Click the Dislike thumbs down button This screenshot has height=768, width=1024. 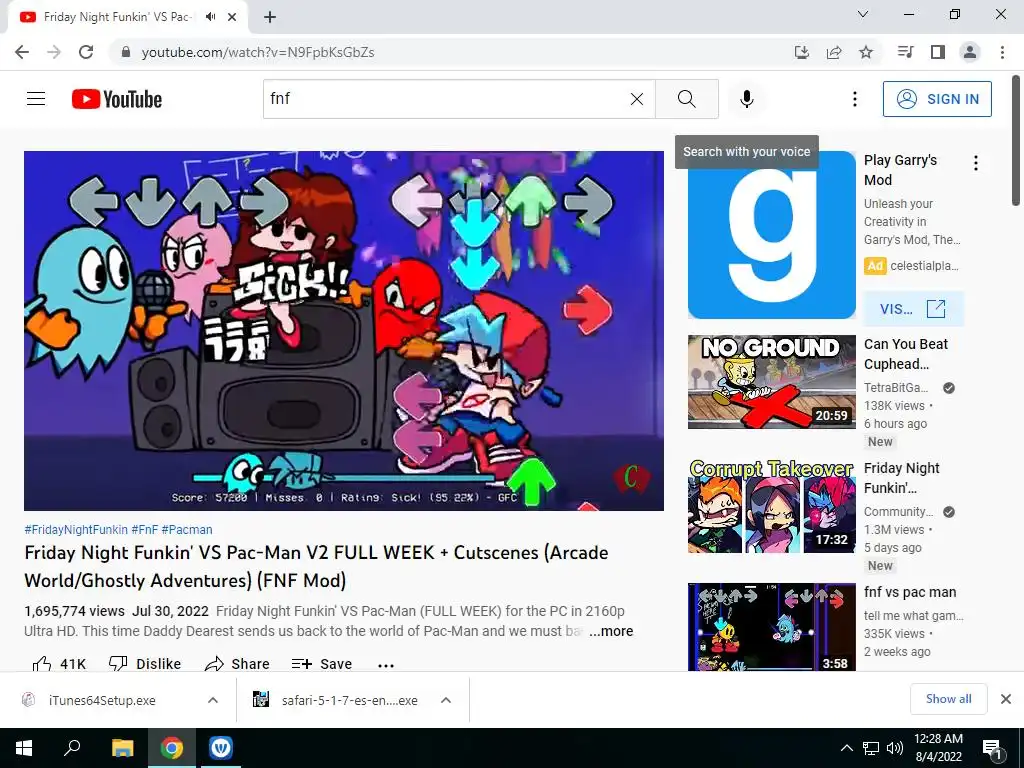point(145,664)
